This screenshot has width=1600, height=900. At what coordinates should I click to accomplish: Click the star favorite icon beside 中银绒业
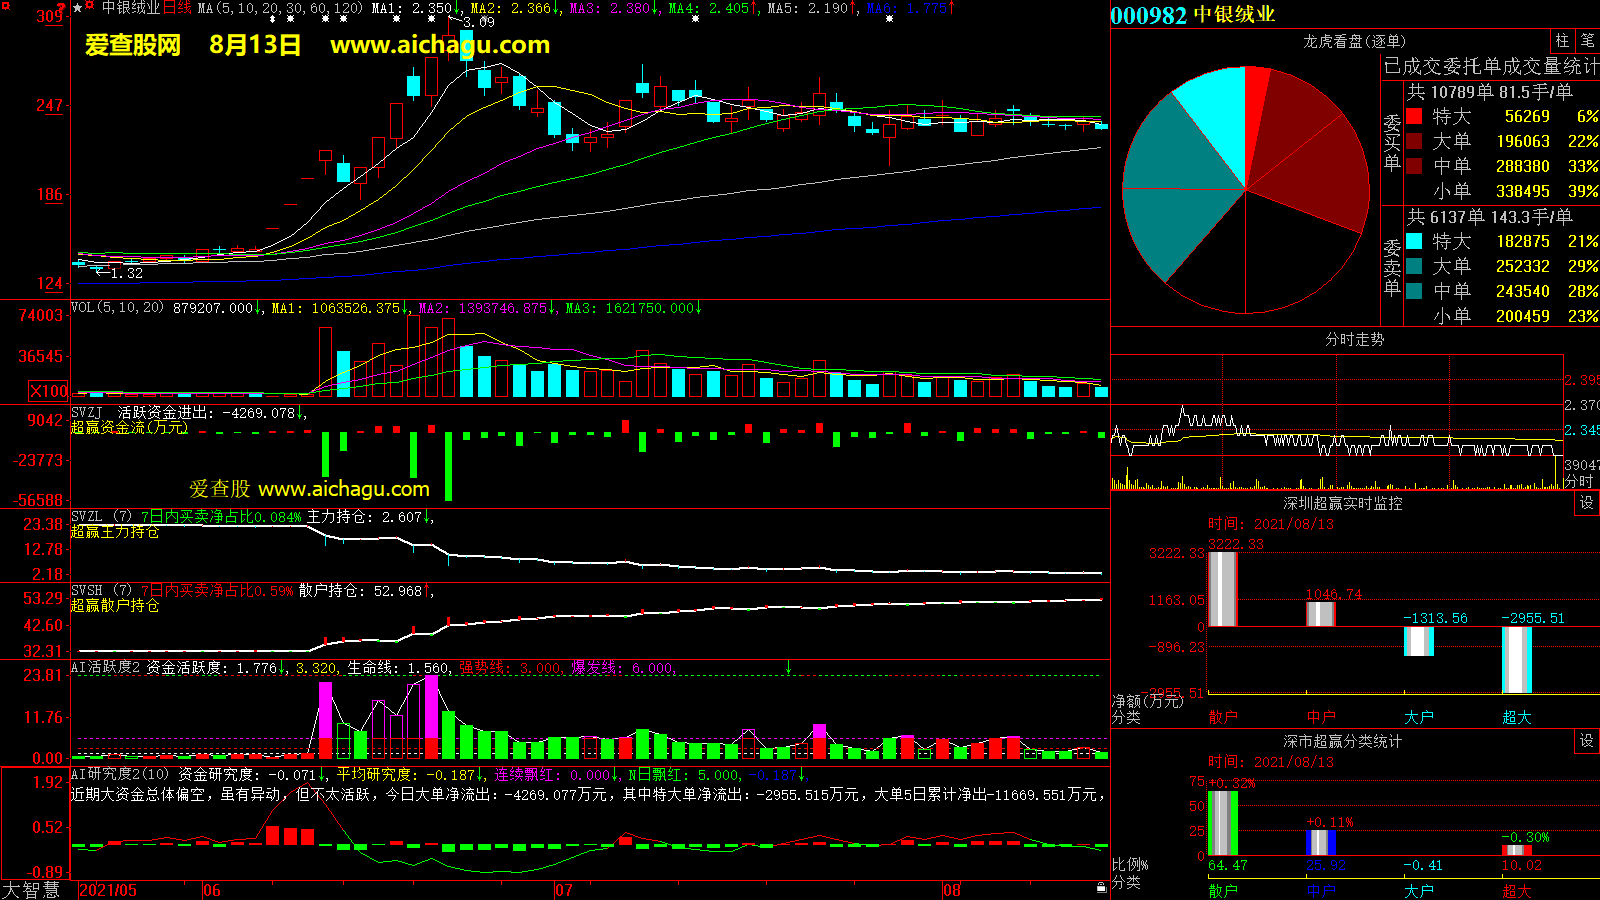[78, 8]
